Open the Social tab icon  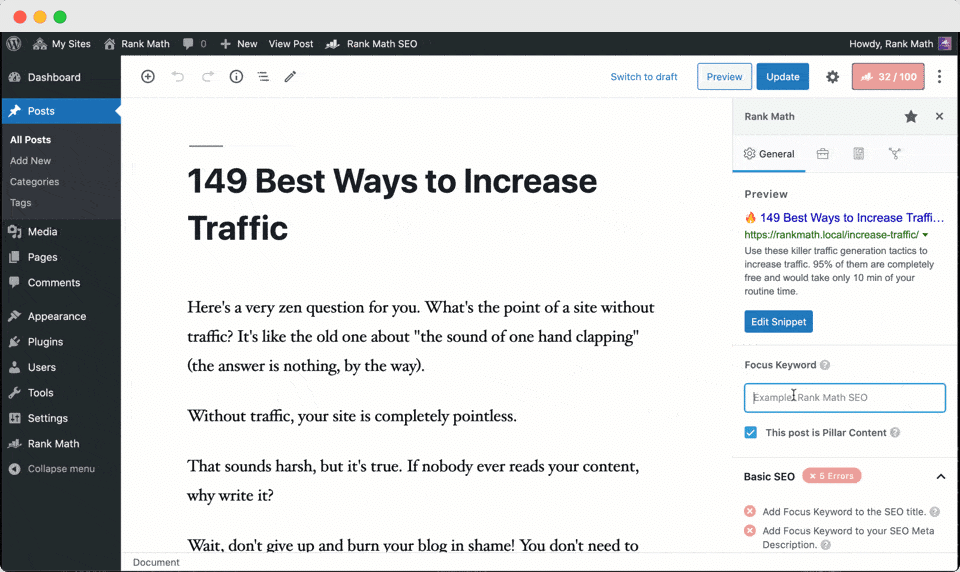[894, 154]
